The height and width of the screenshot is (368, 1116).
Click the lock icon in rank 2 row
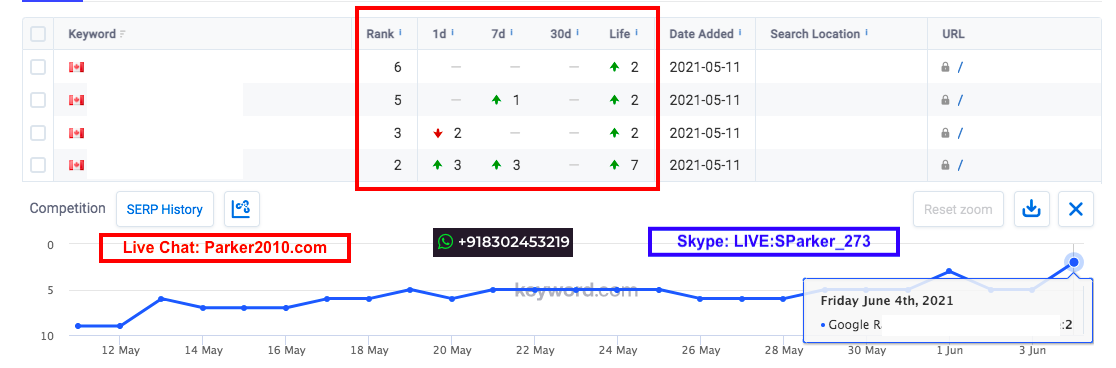tap(945, 166)
